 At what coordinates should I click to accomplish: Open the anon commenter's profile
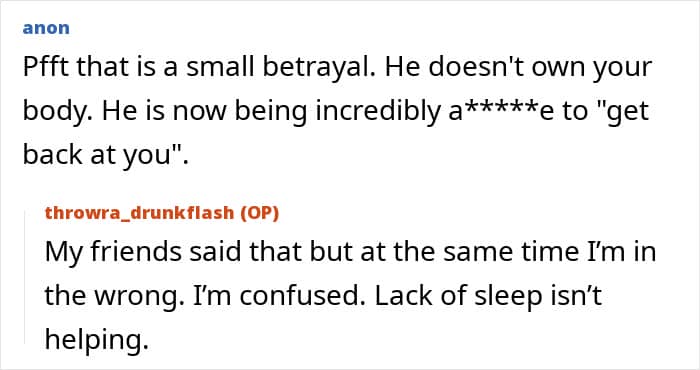[46, 28]
